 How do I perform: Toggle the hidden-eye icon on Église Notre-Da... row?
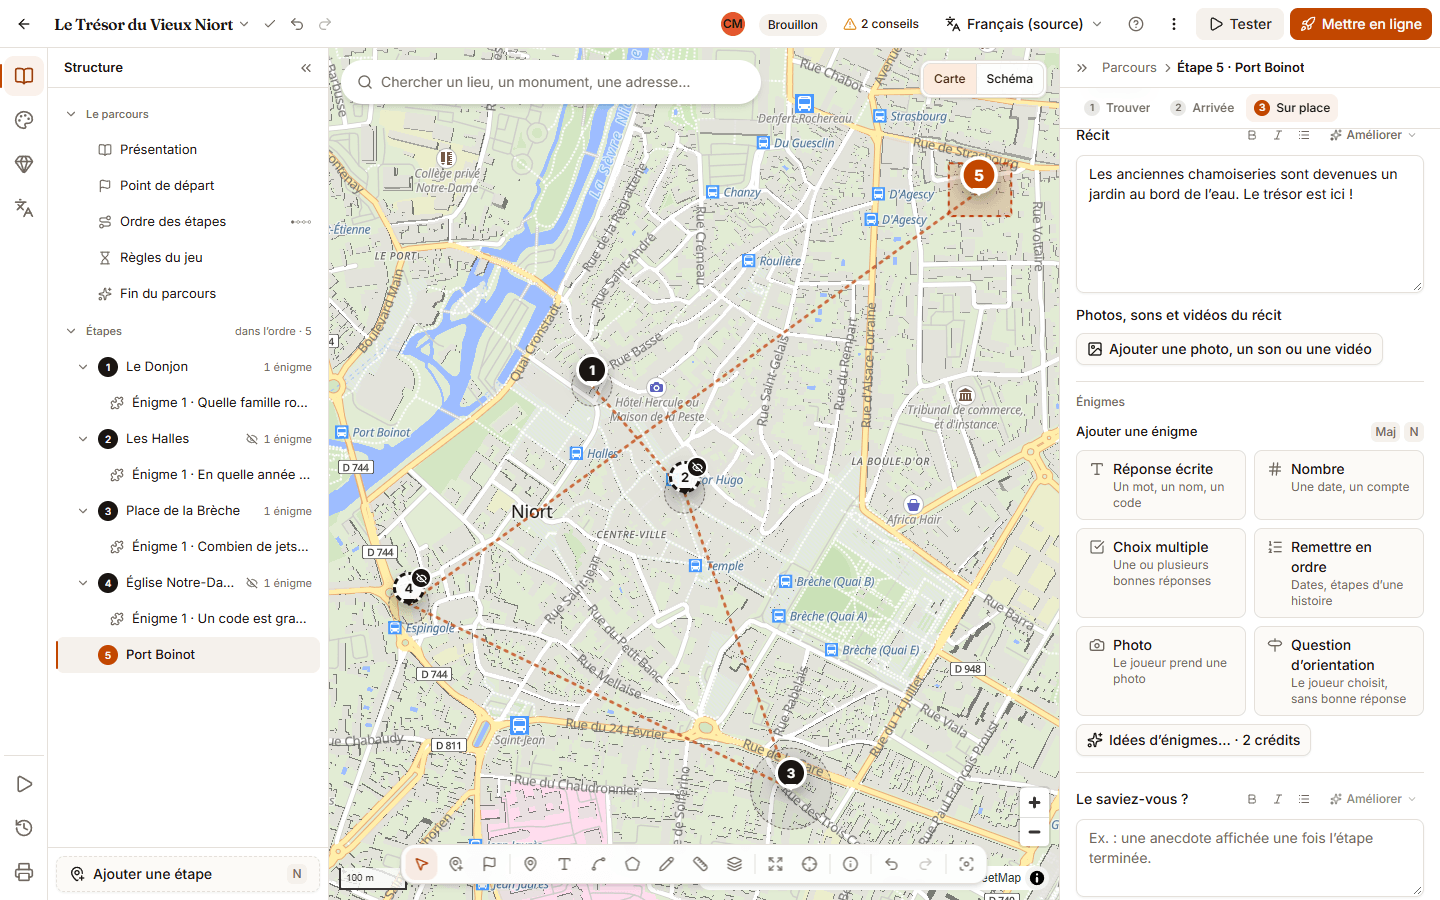coord(252,583)
